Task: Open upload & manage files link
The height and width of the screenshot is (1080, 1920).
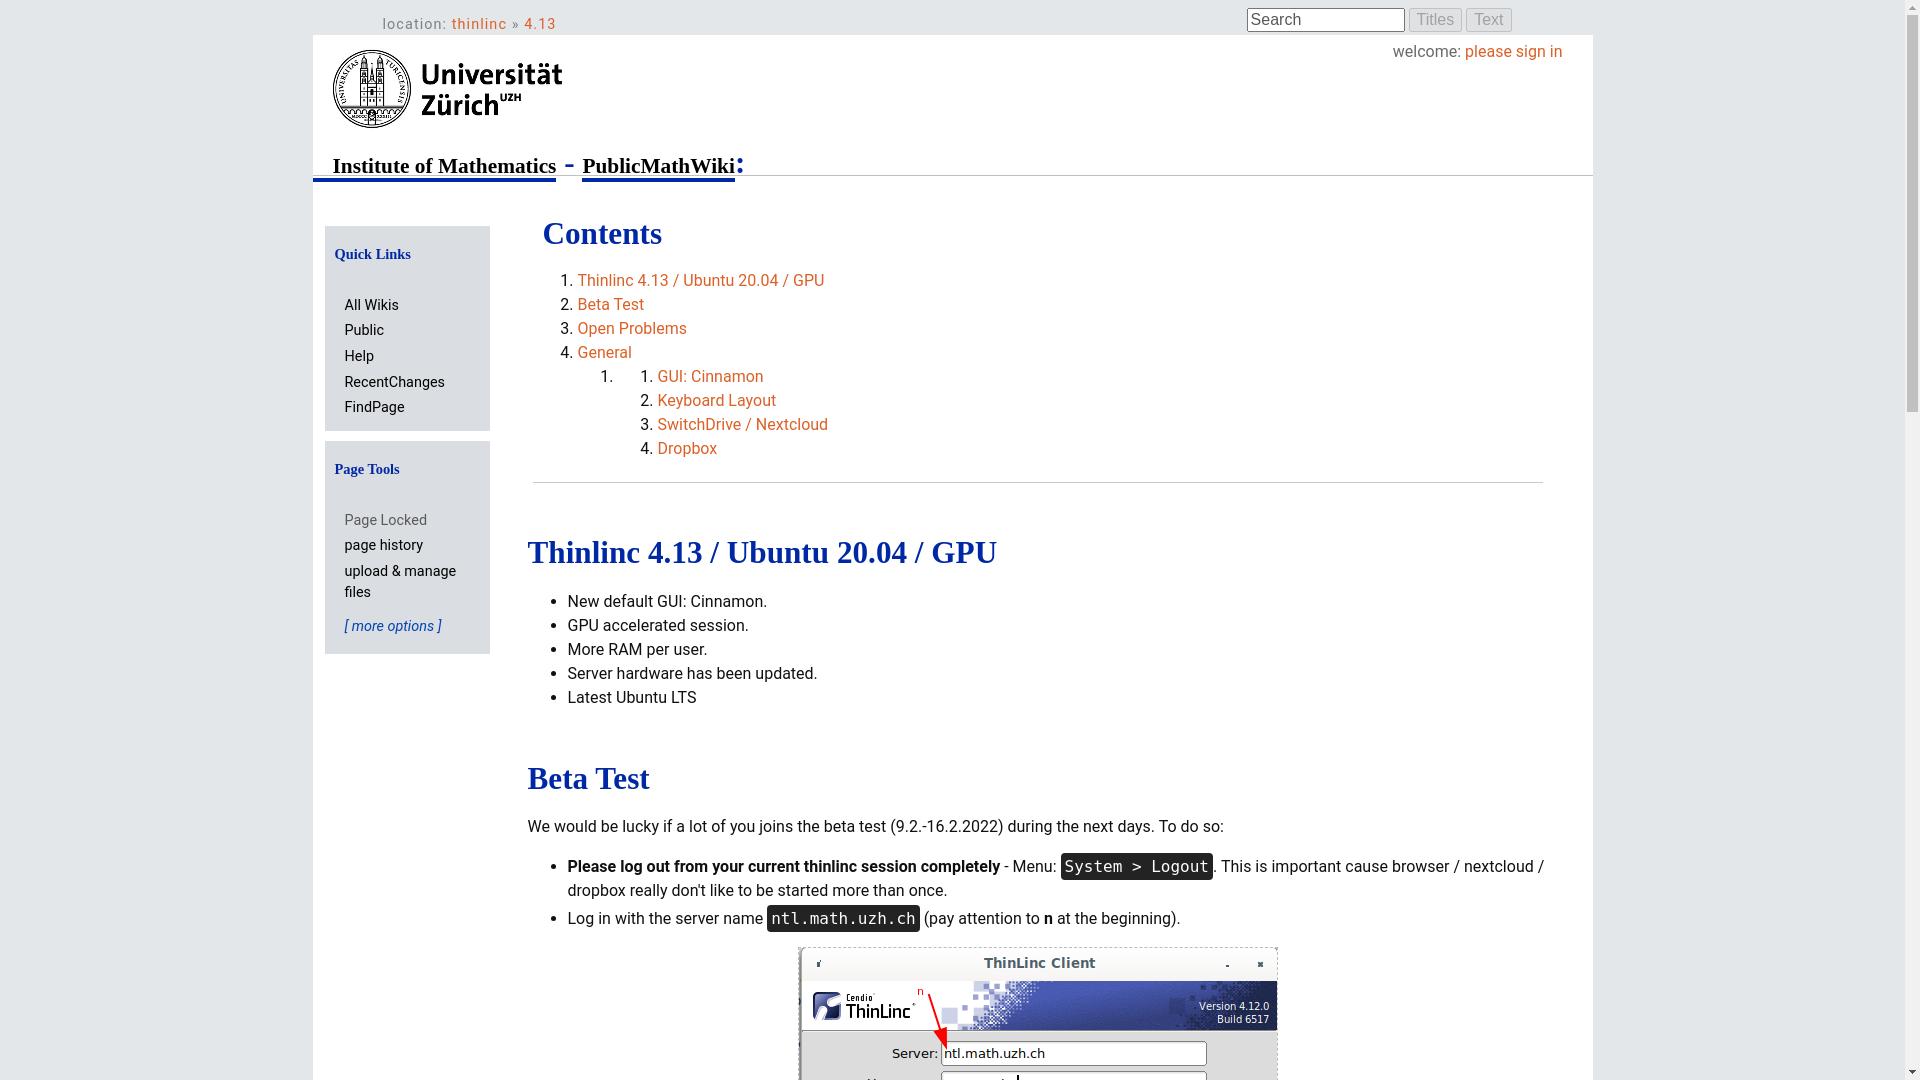Action: (400, 581)
